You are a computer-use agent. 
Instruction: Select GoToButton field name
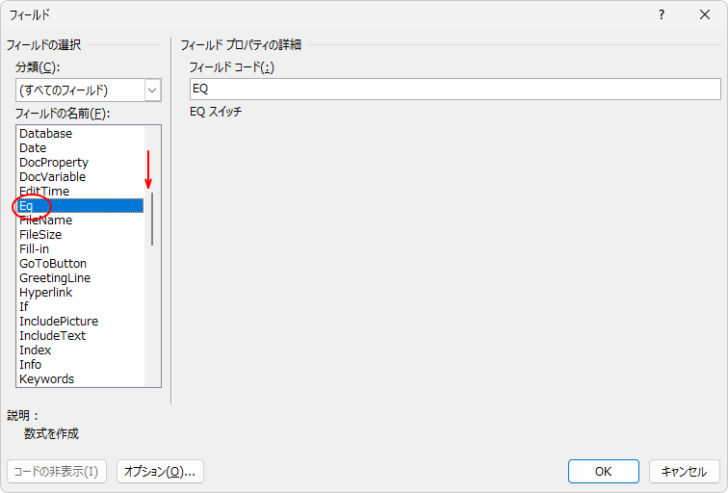click(80, 264)
